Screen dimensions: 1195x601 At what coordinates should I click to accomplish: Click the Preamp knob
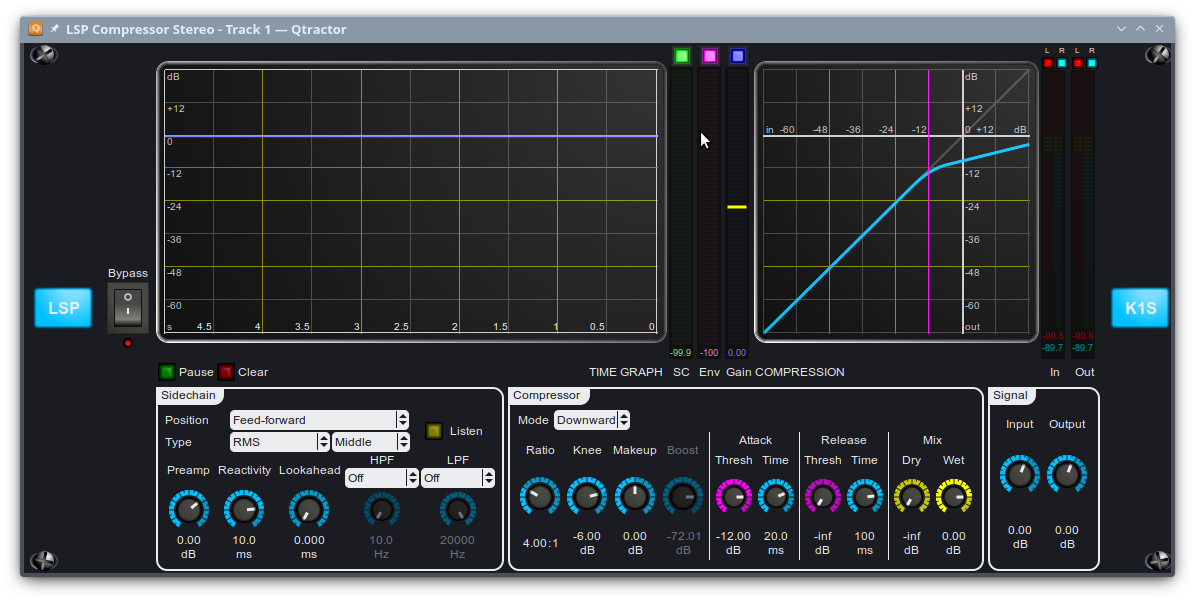pos(188,510)
